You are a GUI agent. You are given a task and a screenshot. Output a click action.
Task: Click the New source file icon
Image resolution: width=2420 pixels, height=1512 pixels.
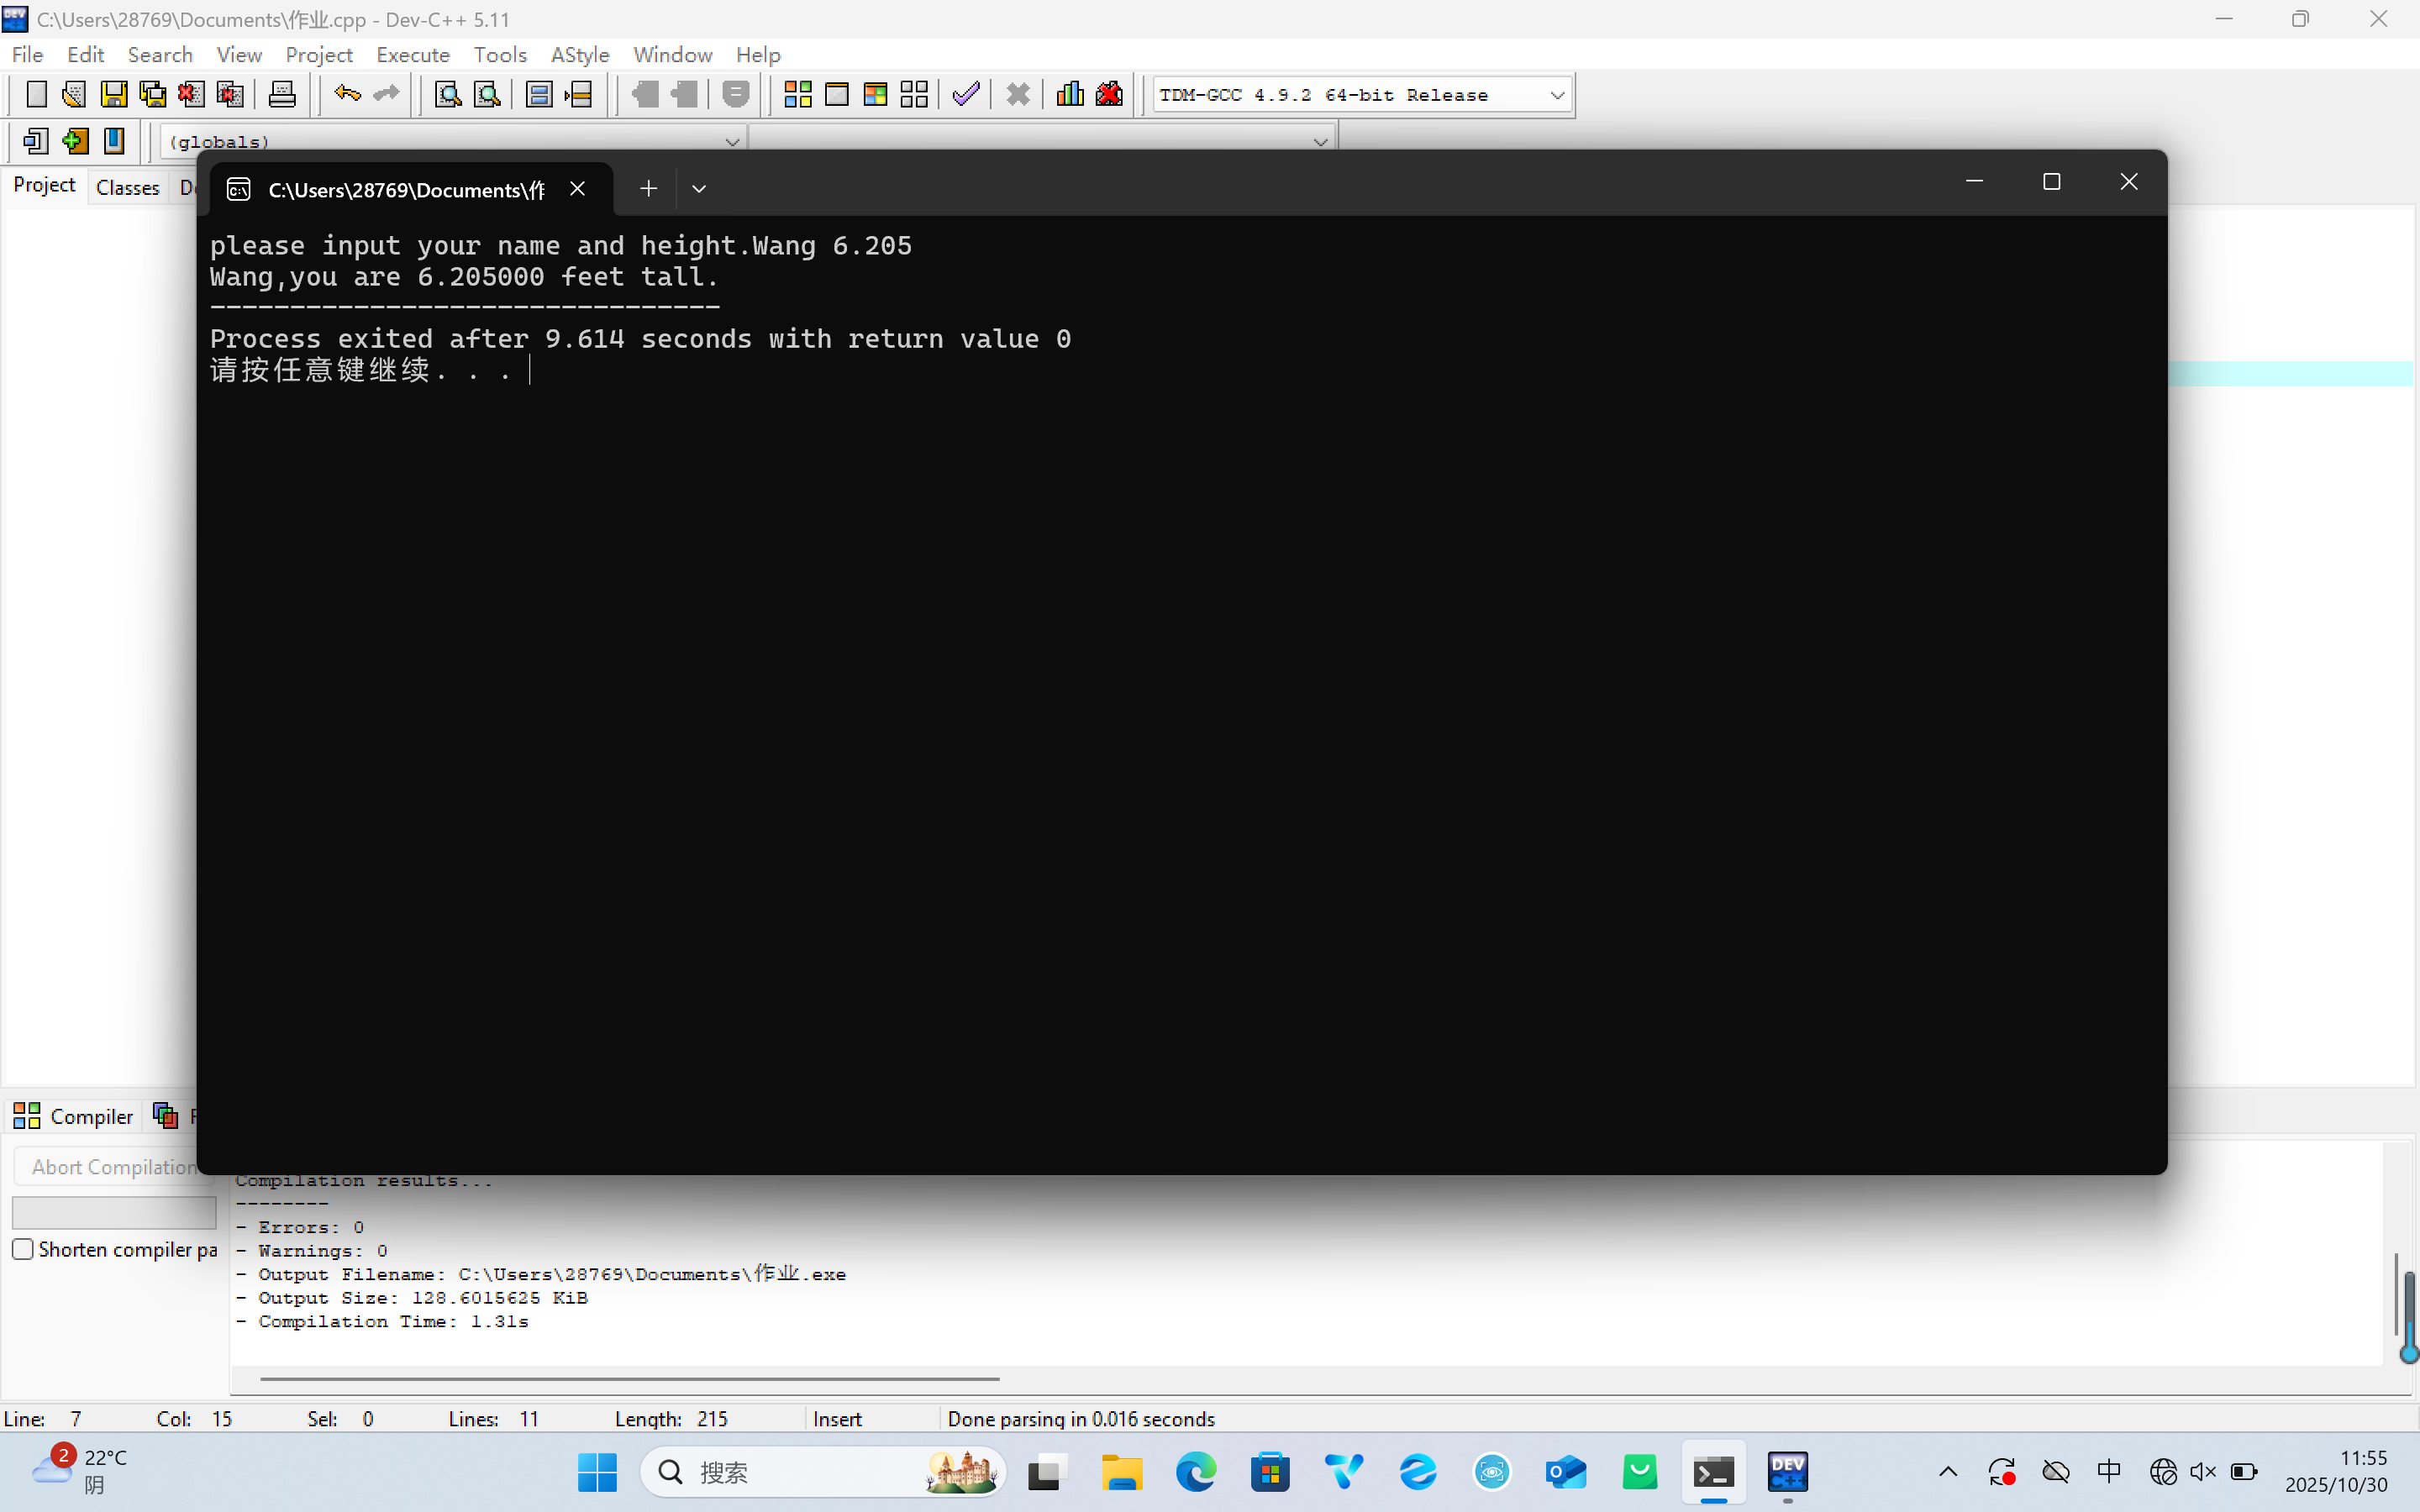click(36, 95)
